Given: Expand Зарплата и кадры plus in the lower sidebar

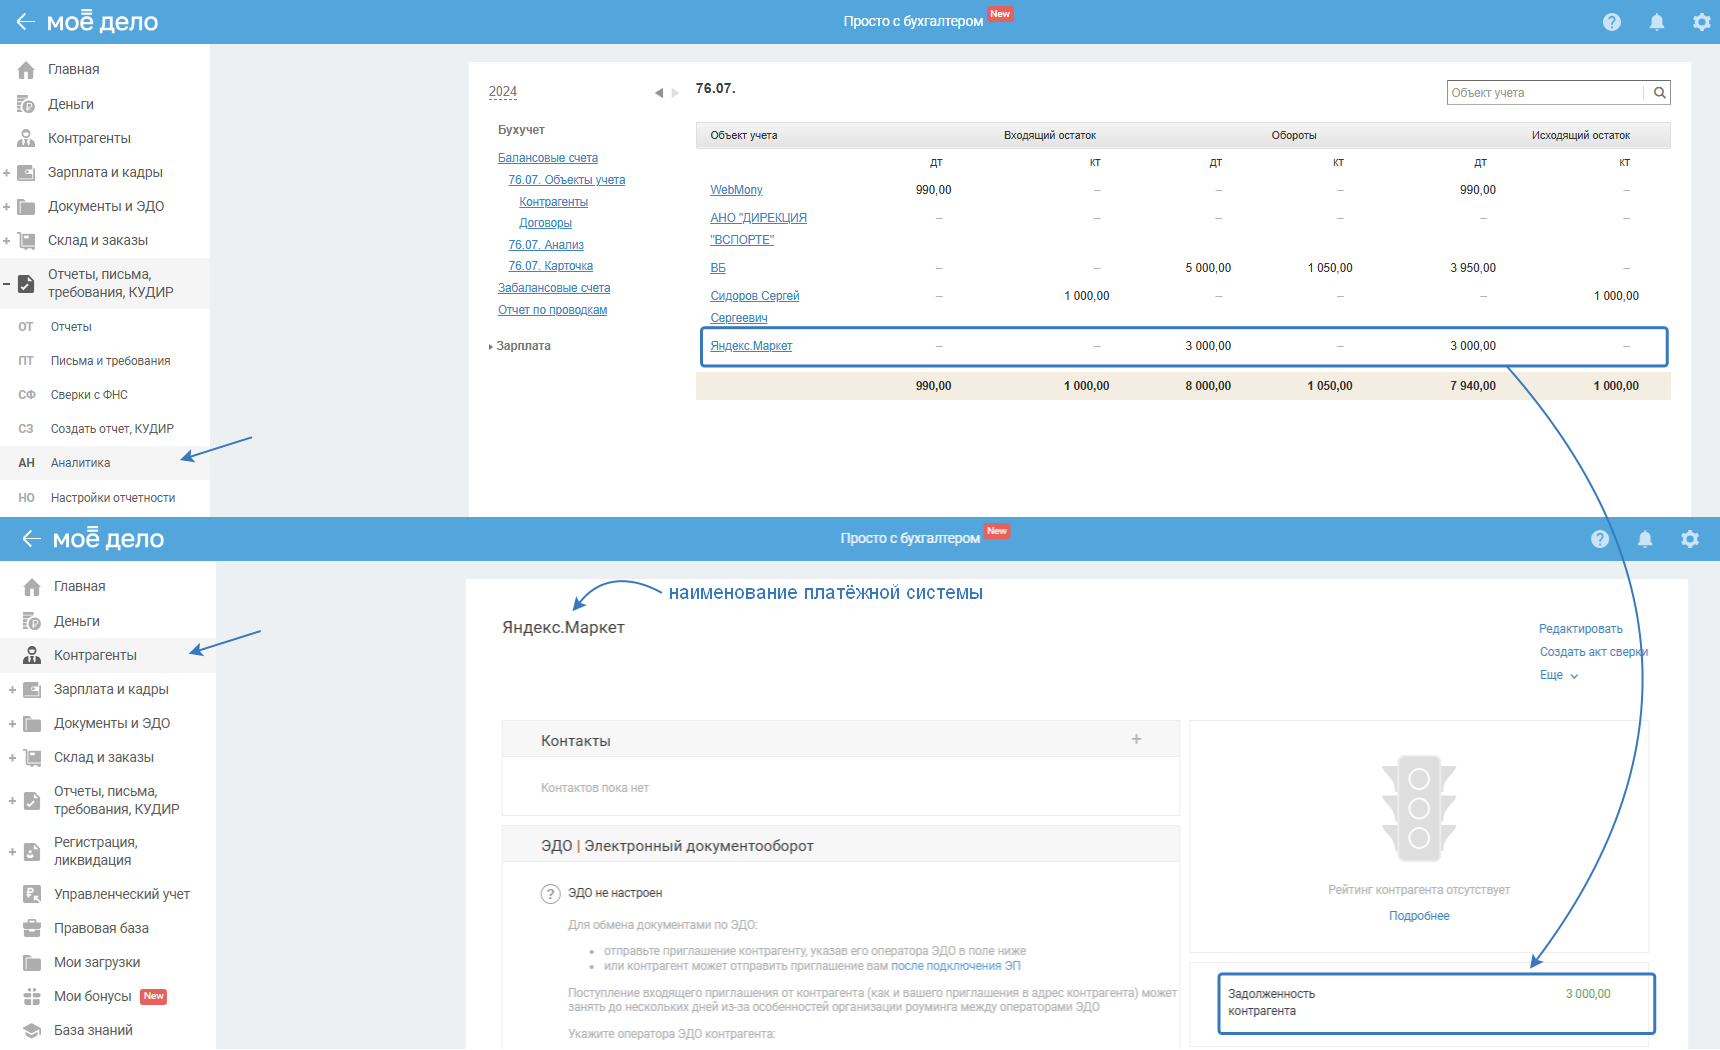Looking at the screenshot, I should coord(12,690).
